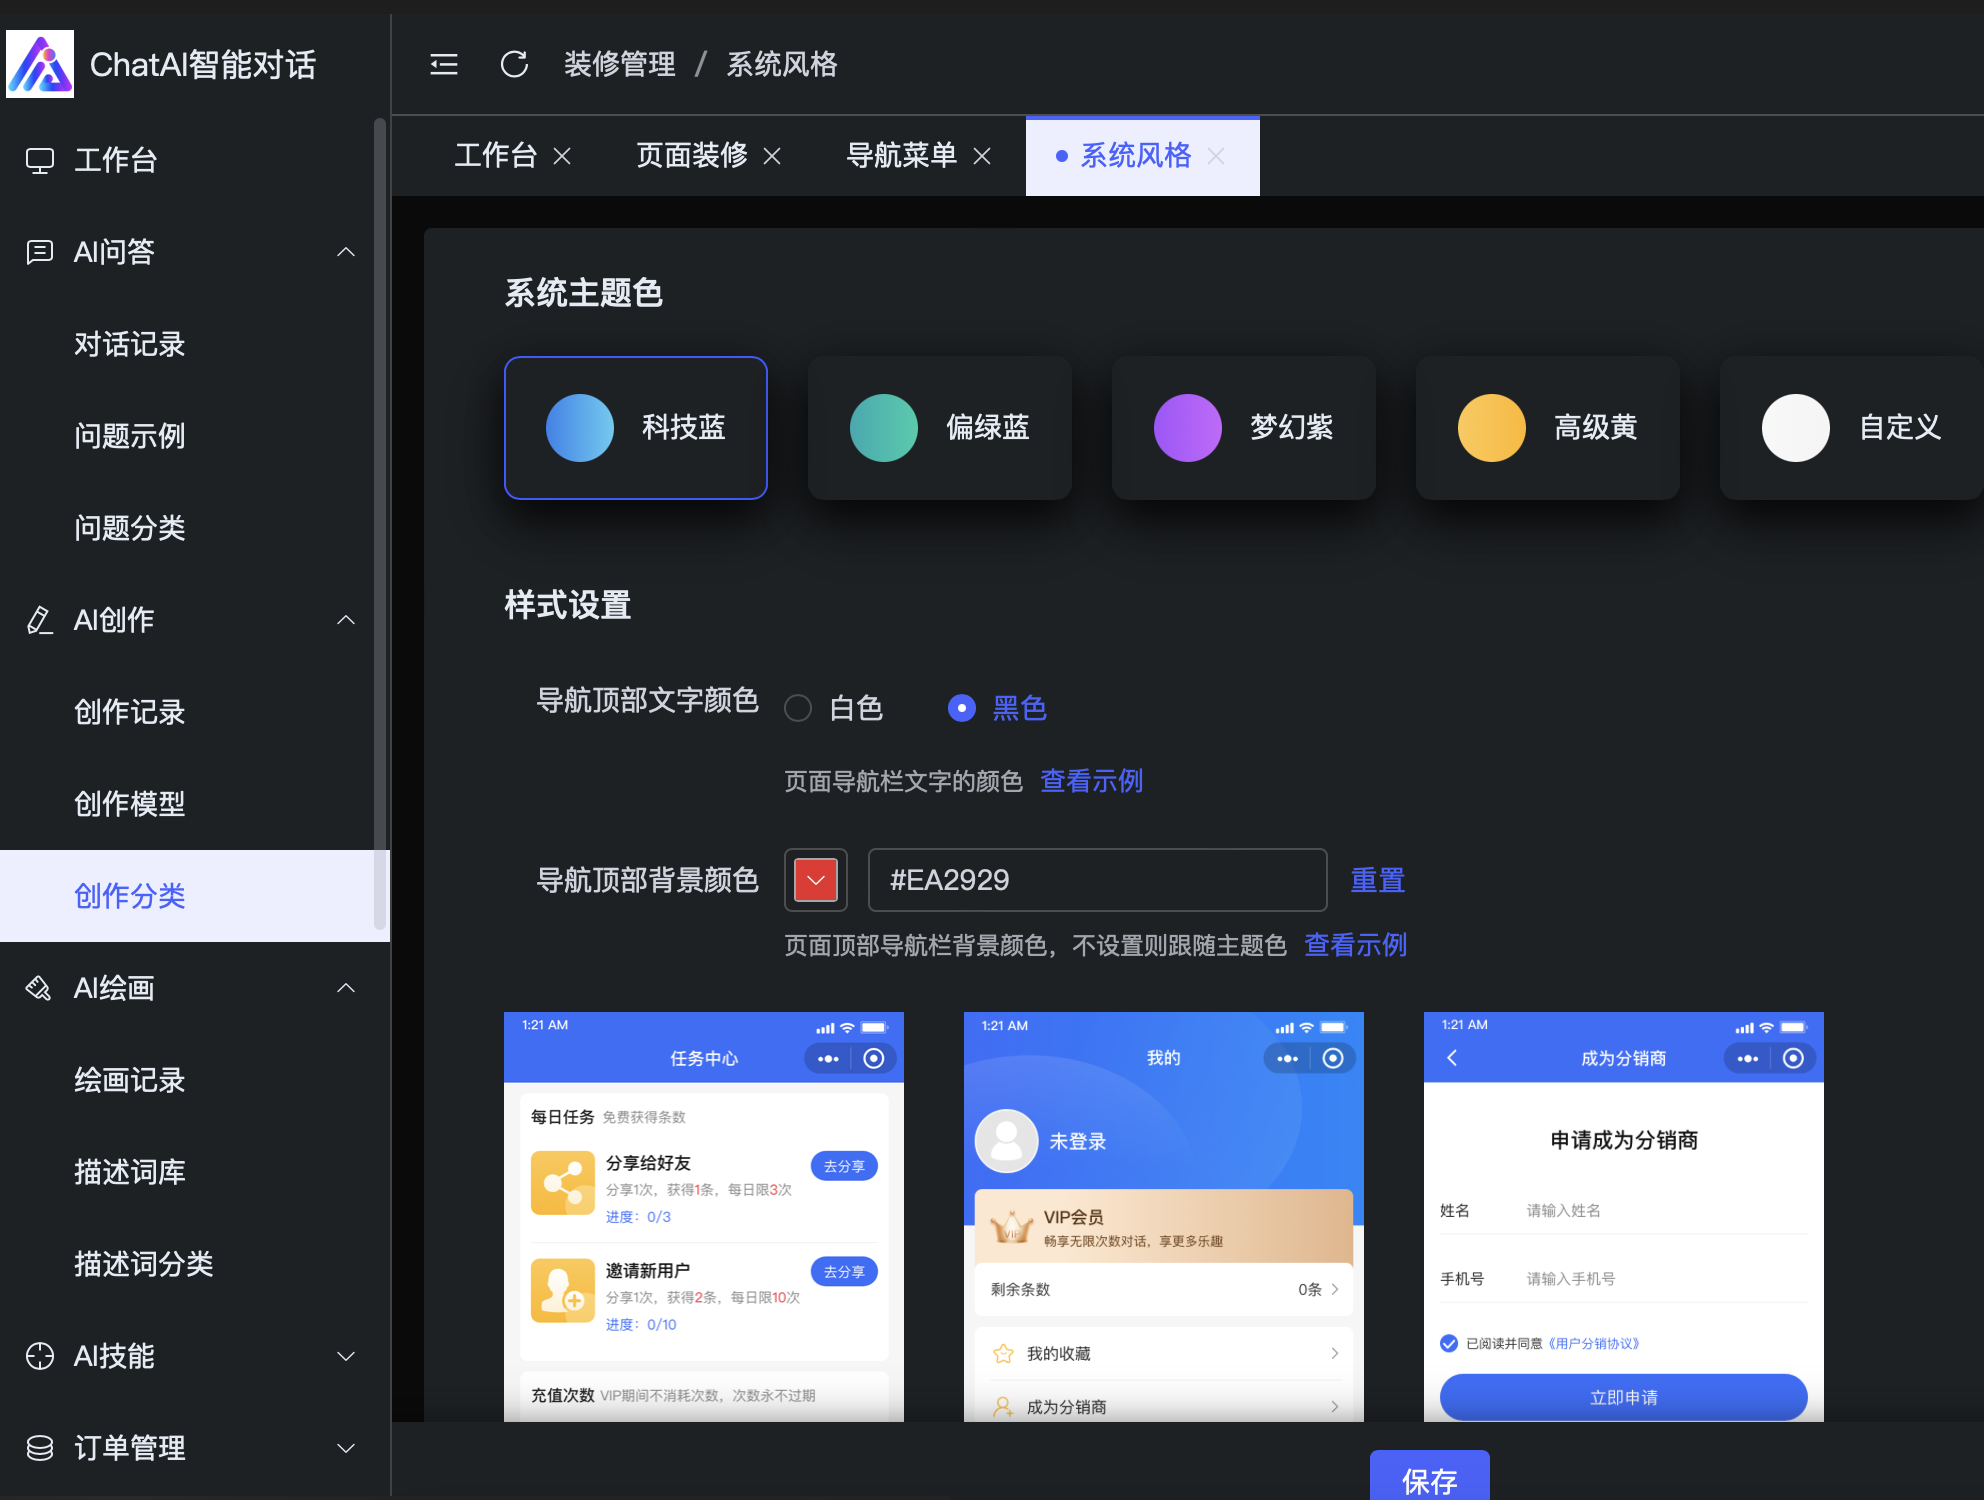Click 重置 link beside color input
Image resolution: width=1984 pixels, height=1500 pixels.
point(1377,880)
